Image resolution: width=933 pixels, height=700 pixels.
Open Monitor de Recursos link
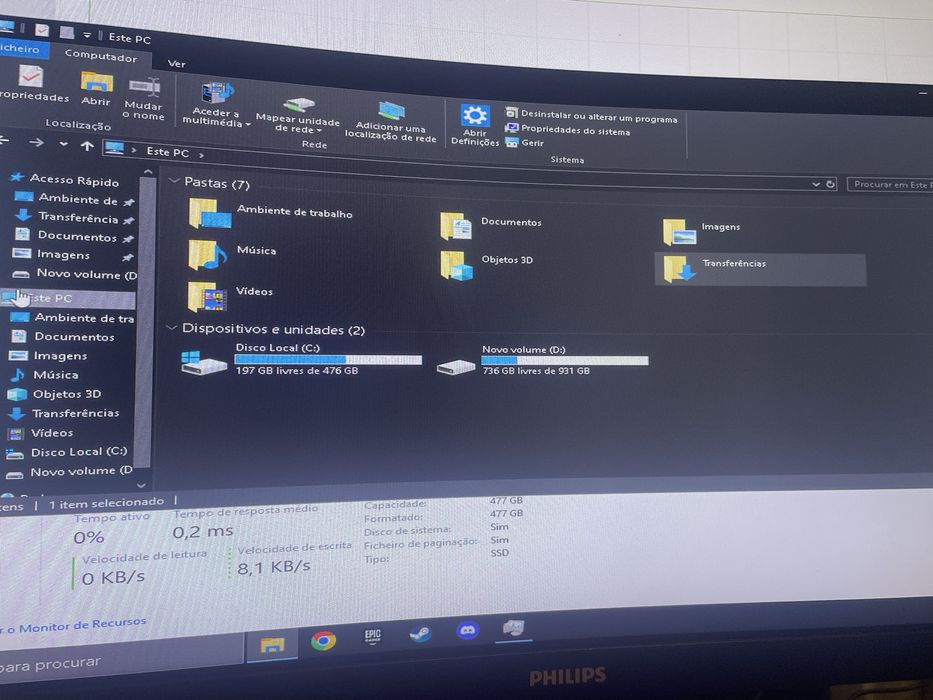click(73, 626)
